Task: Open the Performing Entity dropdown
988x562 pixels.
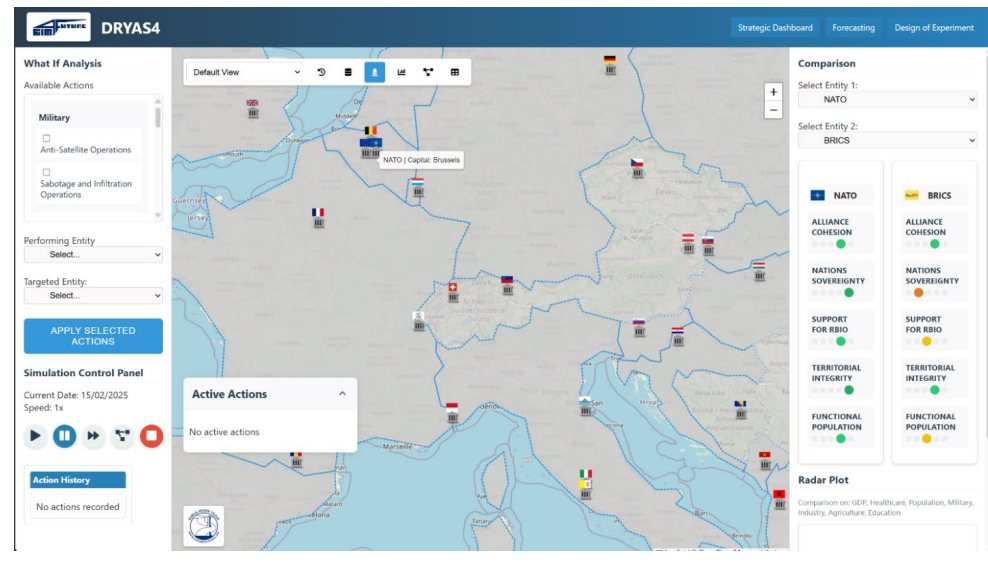Action: (x=93, y=255)
